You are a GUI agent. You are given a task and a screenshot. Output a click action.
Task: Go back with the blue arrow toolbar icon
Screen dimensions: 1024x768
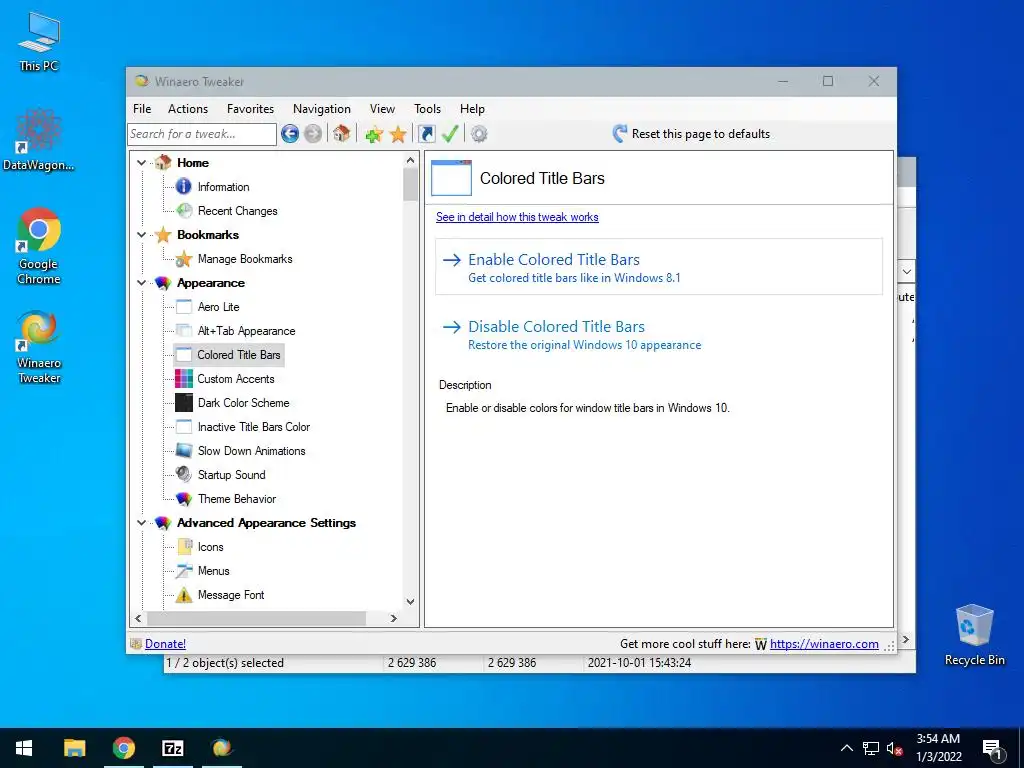[x=290, y=134]
